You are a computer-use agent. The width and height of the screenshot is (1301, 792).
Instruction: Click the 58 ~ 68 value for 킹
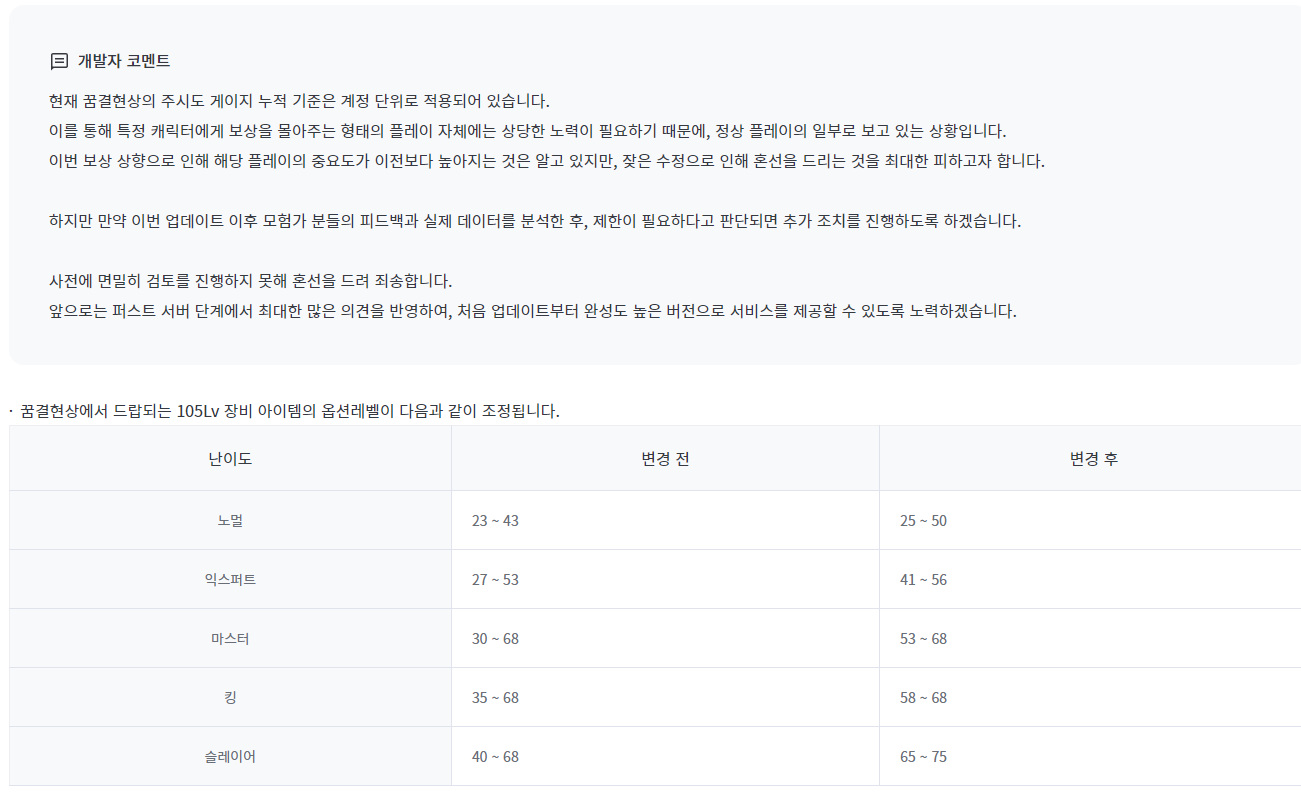[x=923, y=698]
